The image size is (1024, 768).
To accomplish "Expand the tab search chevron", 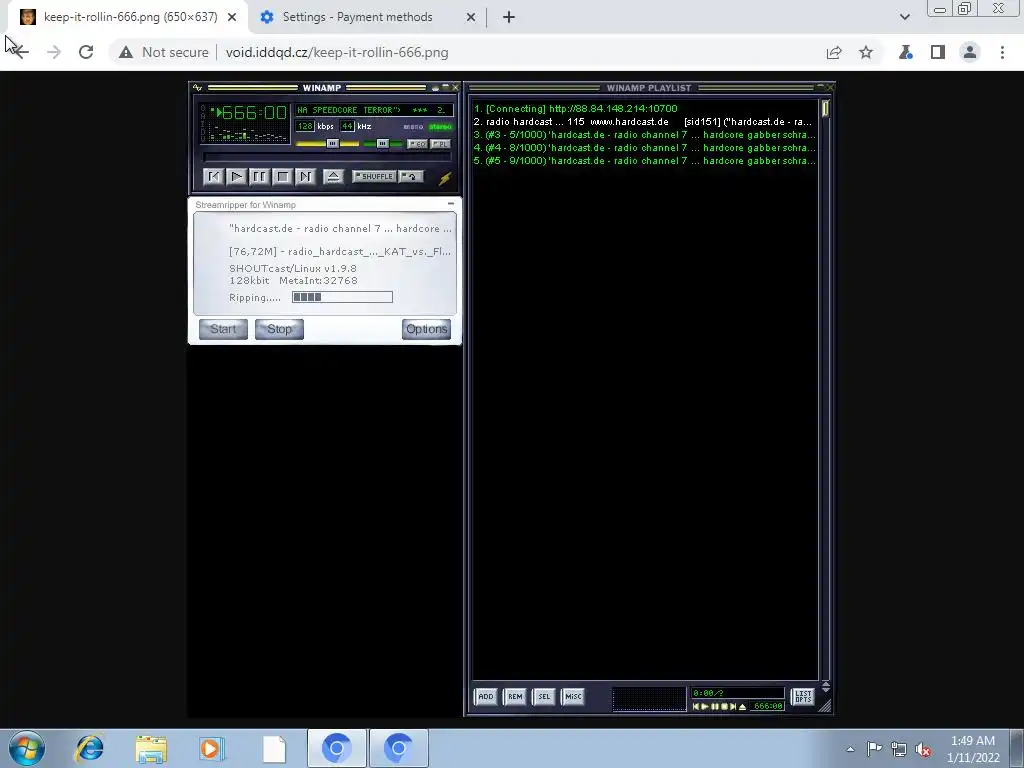I will 904,17.
